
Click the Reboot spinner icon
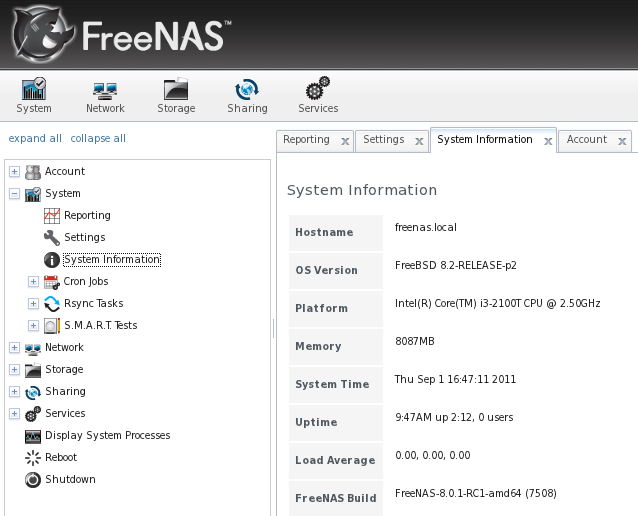point(33,458)
